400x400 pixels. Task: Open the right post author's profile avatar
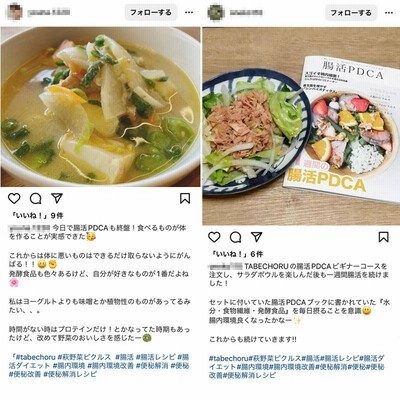(216, 12)
